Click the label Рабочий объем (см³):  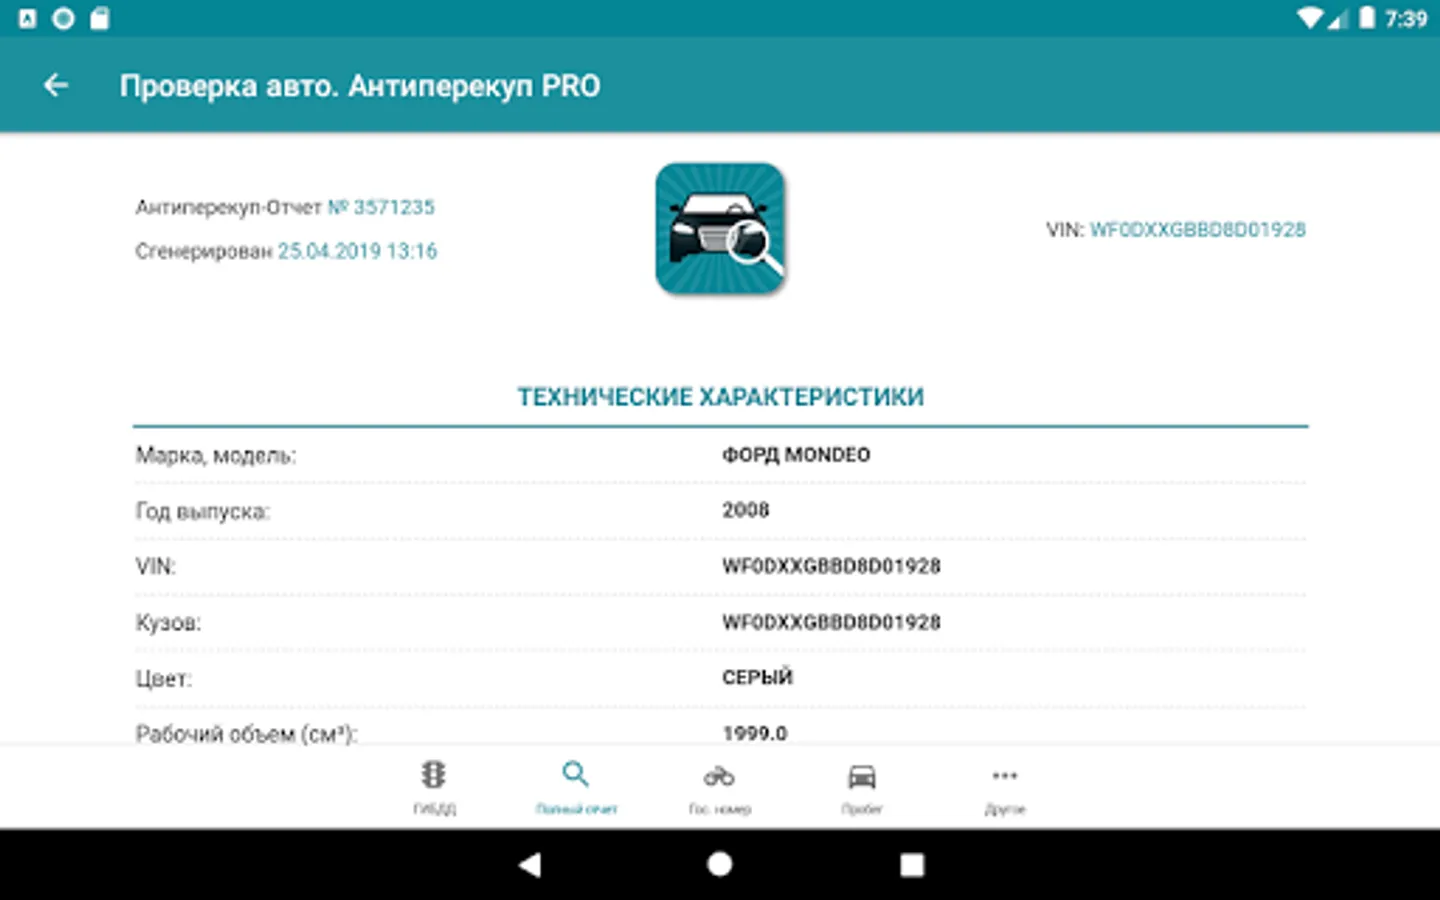click(246, 734)
